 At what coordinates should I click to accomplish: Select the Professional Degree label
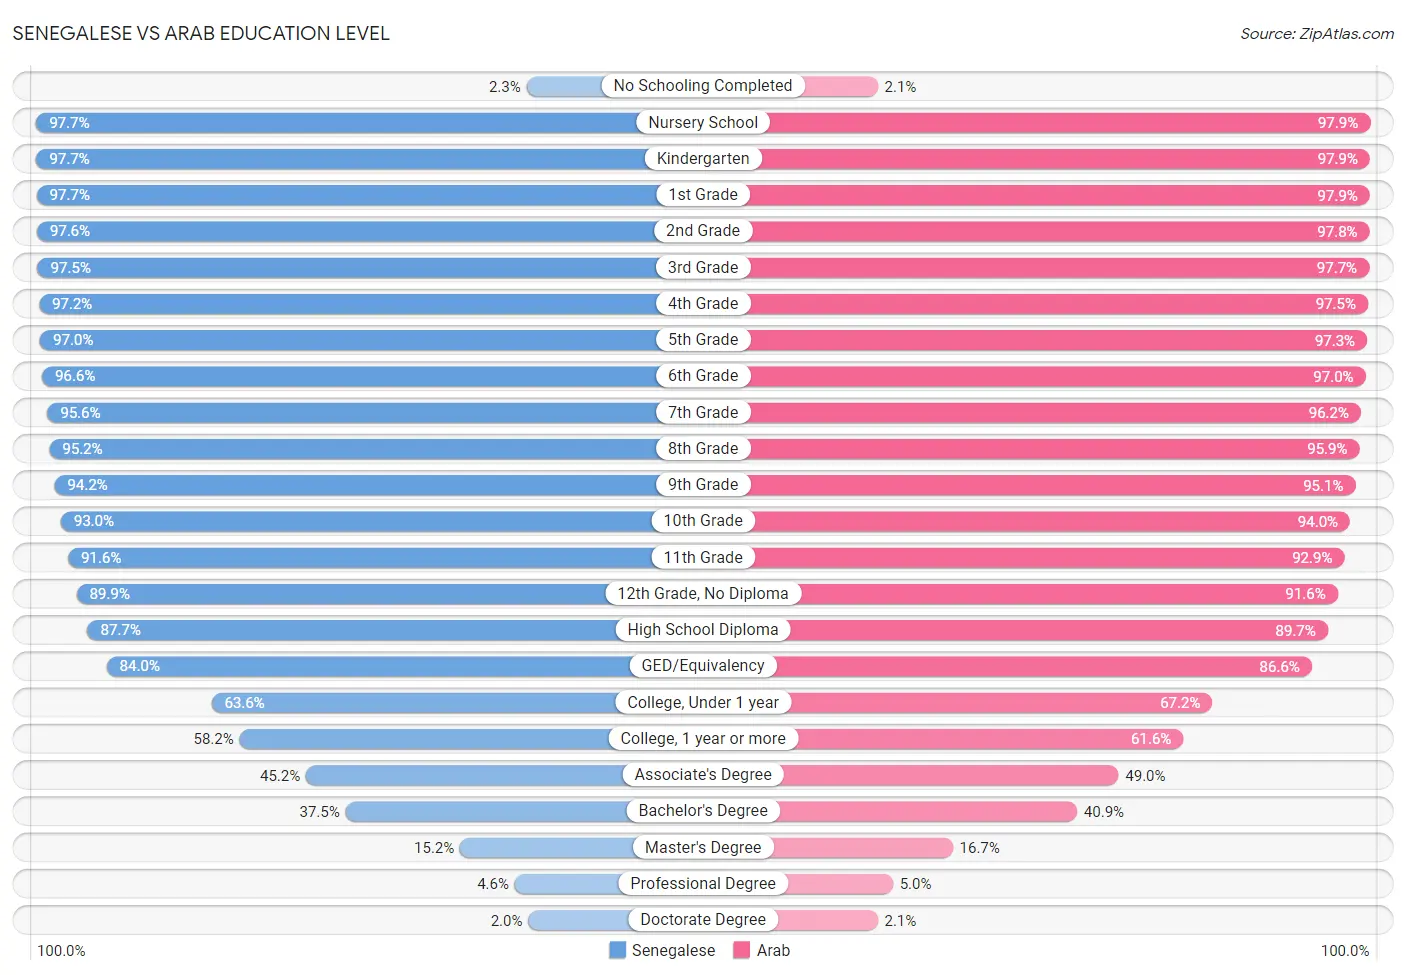pos(703,883)
